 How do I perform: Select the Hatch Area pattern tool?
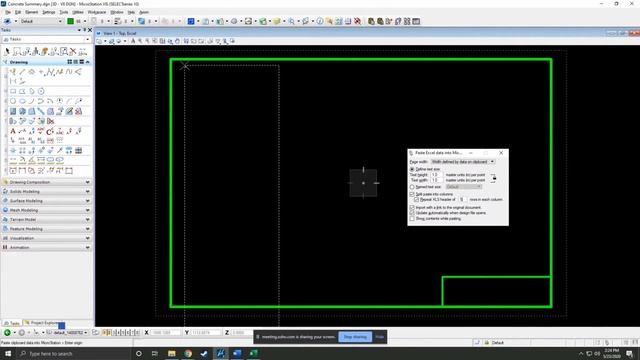tap(13, 111)
